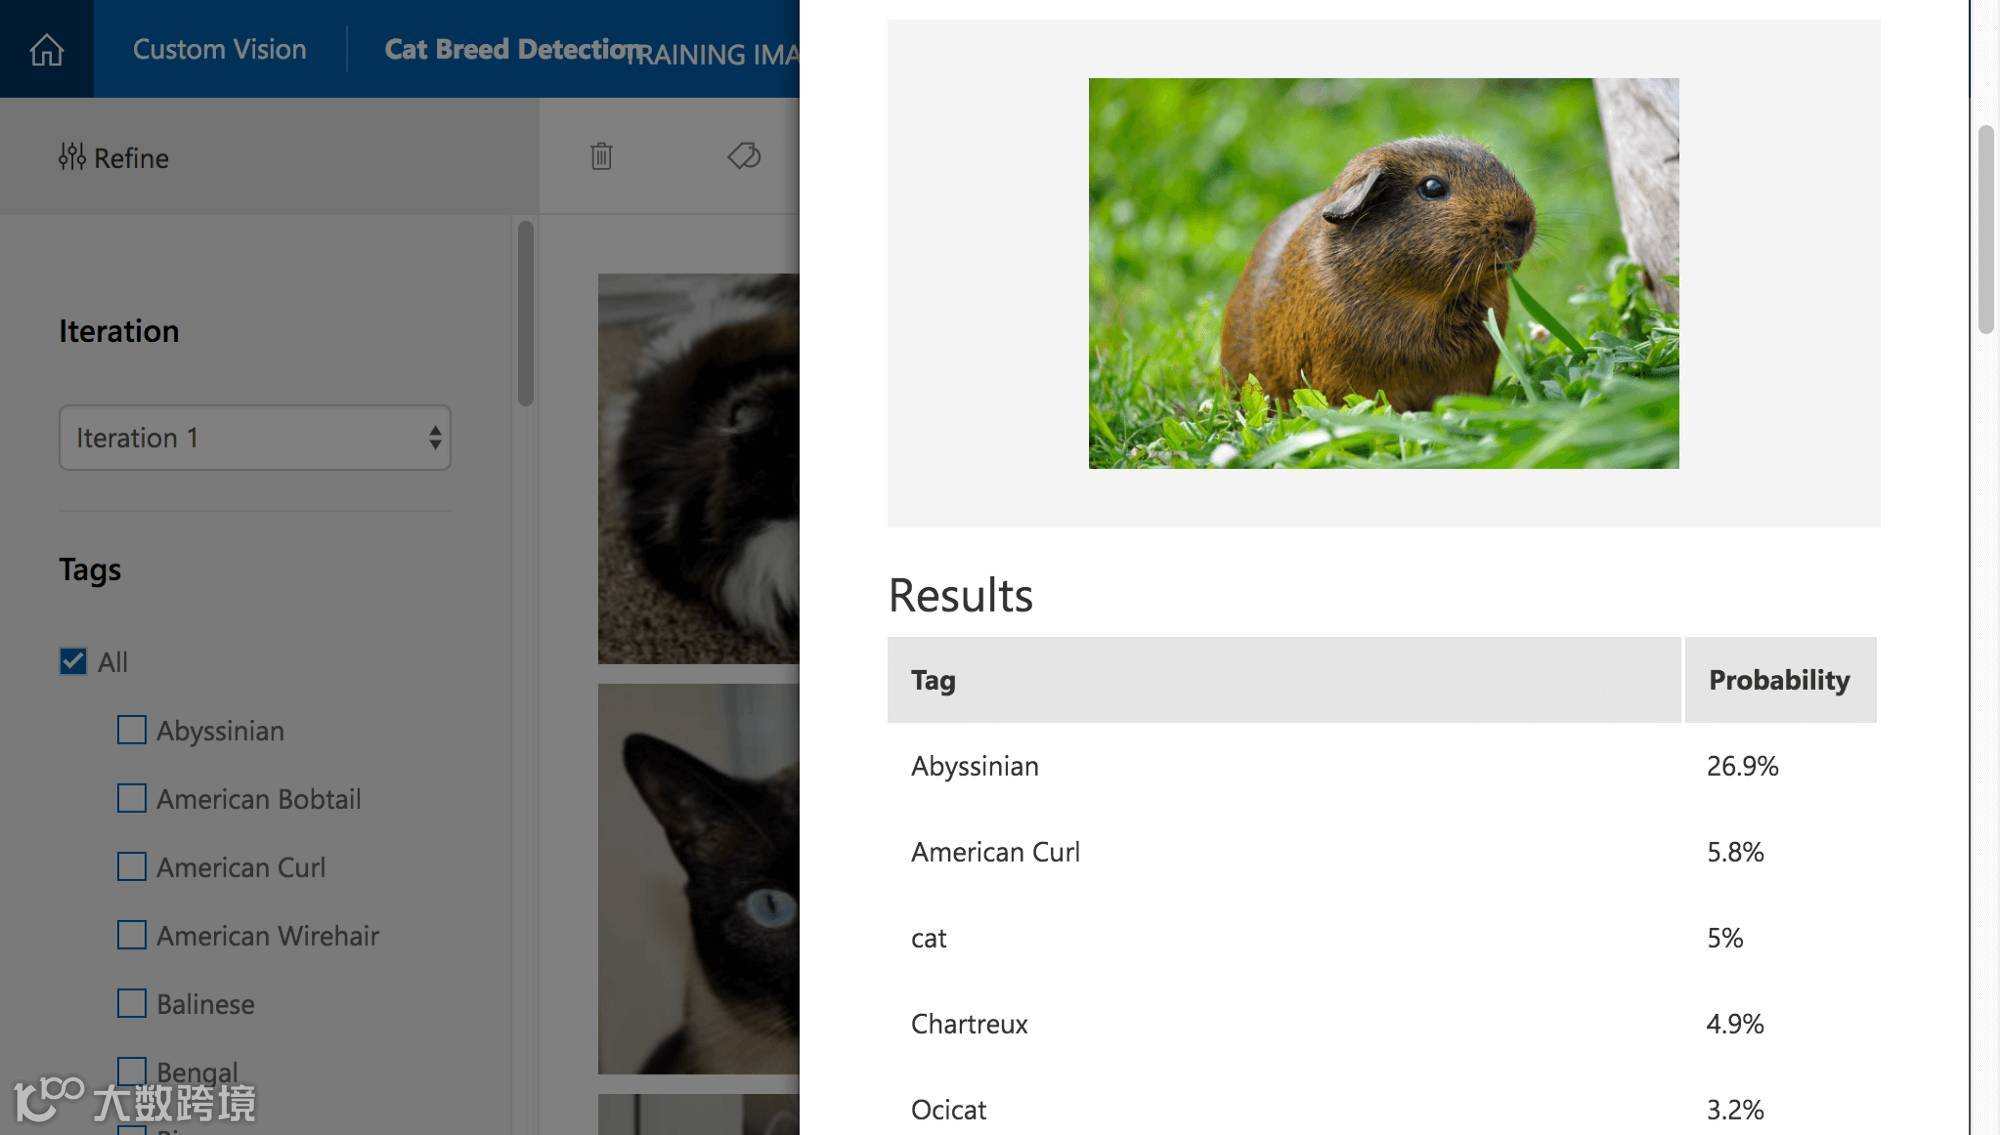The image size is (2000, 1135).
Task: Click the guinea pig preview image
Action: [x=1383, y=273]
